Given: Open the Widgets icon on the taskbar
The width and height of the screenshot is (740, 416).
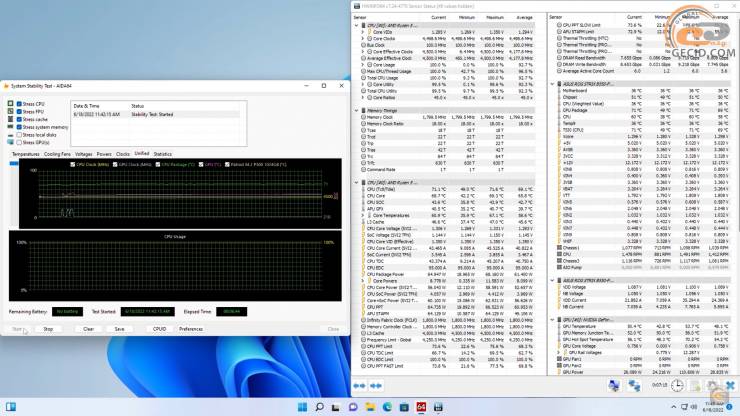Looking at the screenshot, I should coord(10,407).
